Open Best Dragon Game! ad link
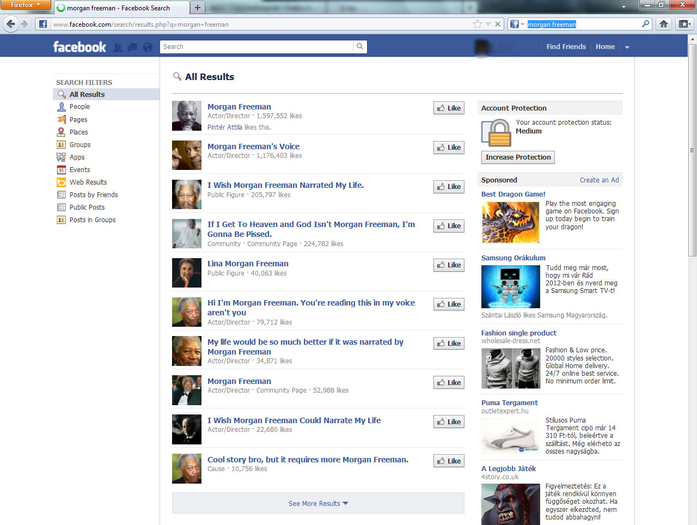The height and width of the screenshot is (525, 697). click(513, 194)
